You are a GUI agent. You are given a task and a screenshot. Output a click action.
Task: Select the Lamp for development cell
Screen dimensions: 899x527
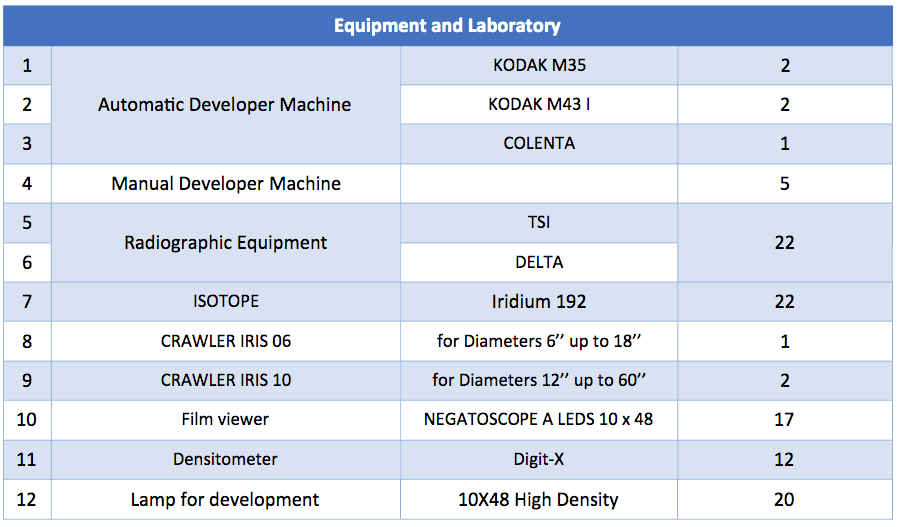[225, 499]
